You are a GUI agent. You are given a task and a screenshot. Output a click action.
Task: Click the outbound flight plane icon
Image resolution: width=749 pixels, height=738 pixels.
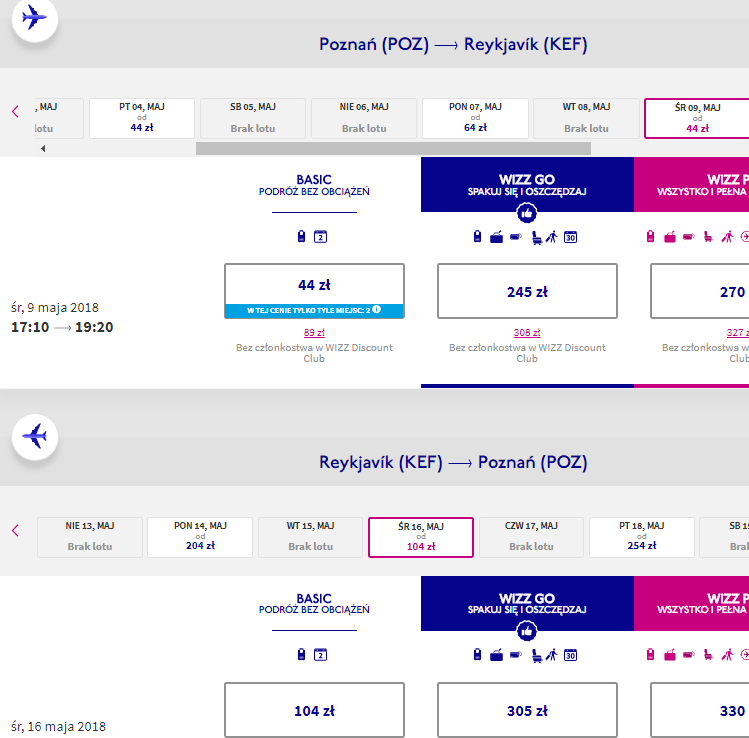(x=35, y=18)
